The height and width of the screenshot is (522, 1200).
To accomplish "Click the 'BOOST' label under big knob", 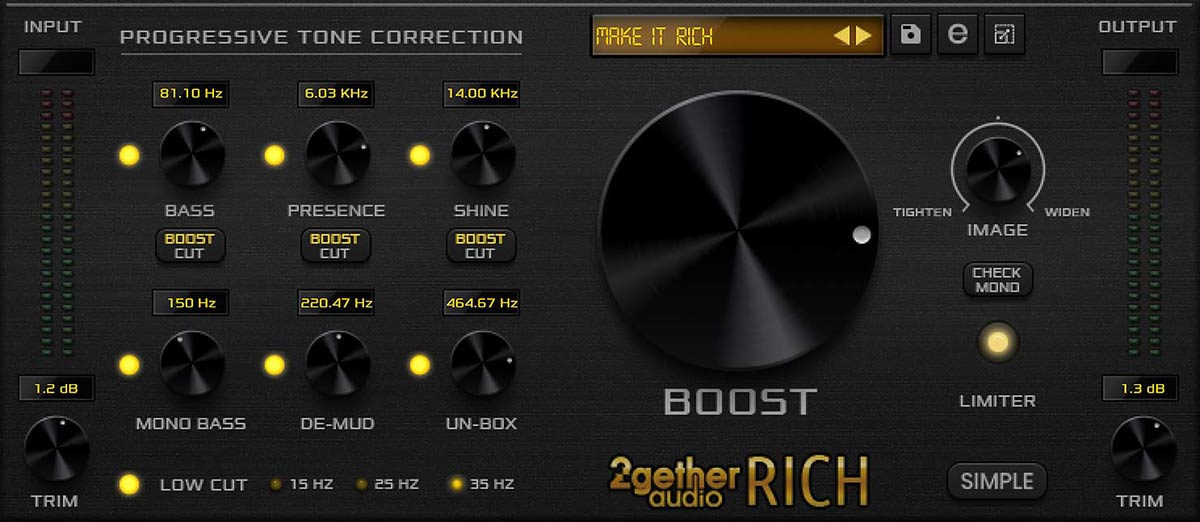I will point(740,402).
